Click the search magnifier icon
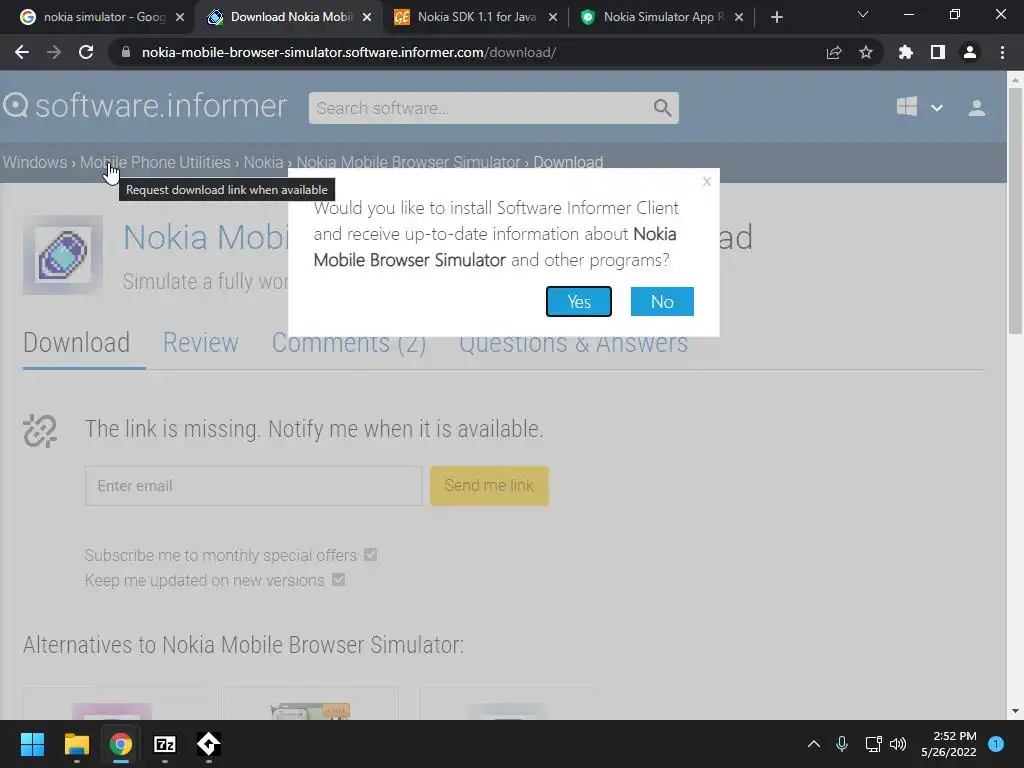The height and width of the screenshot is (768, 1024). pos(662,108)
